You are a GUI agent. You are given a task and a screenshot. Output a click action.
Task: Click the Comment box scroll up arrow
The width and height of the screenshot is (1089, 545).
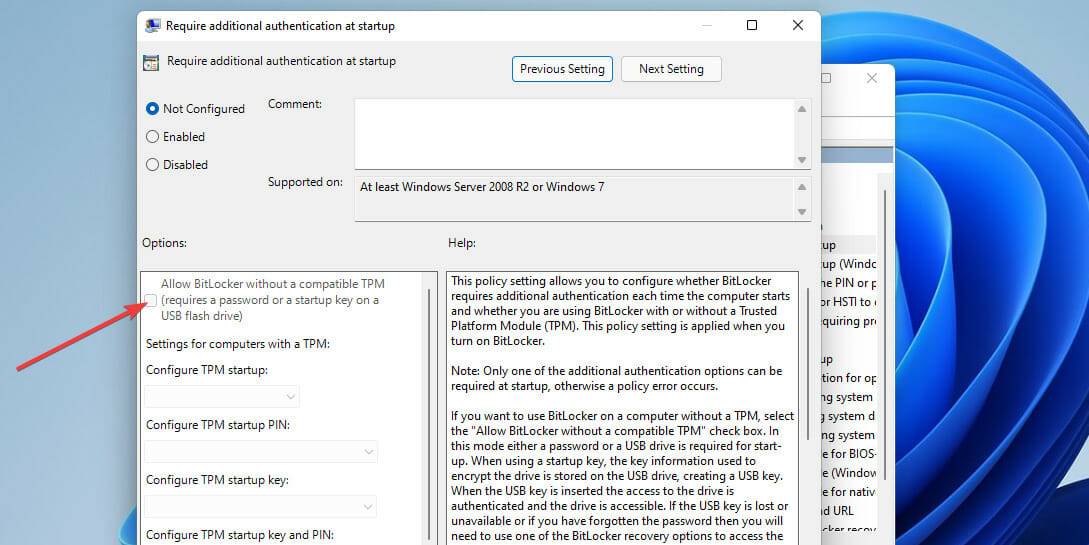(x=802, y=109)
